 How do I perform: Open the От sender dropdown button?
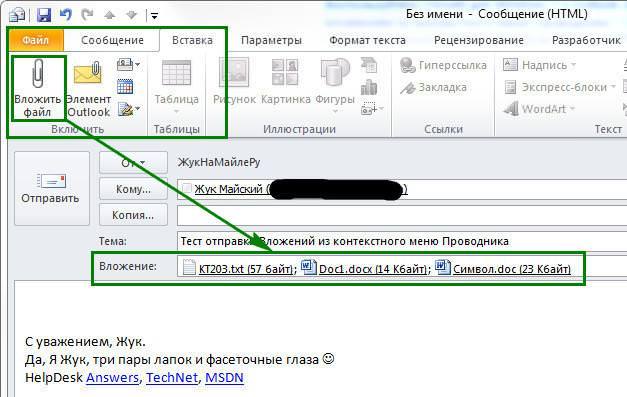(133, 162)
